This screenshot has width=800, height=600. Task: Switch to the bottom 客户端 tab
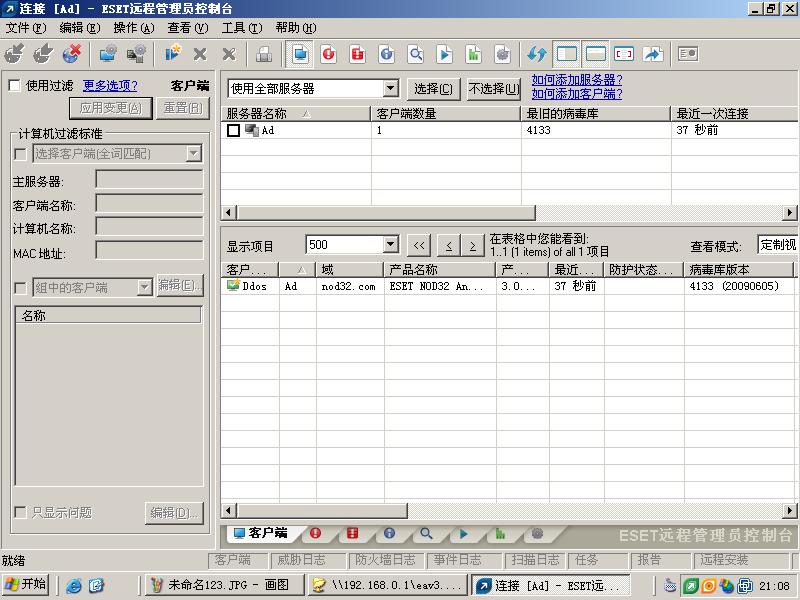coord(259,534)
